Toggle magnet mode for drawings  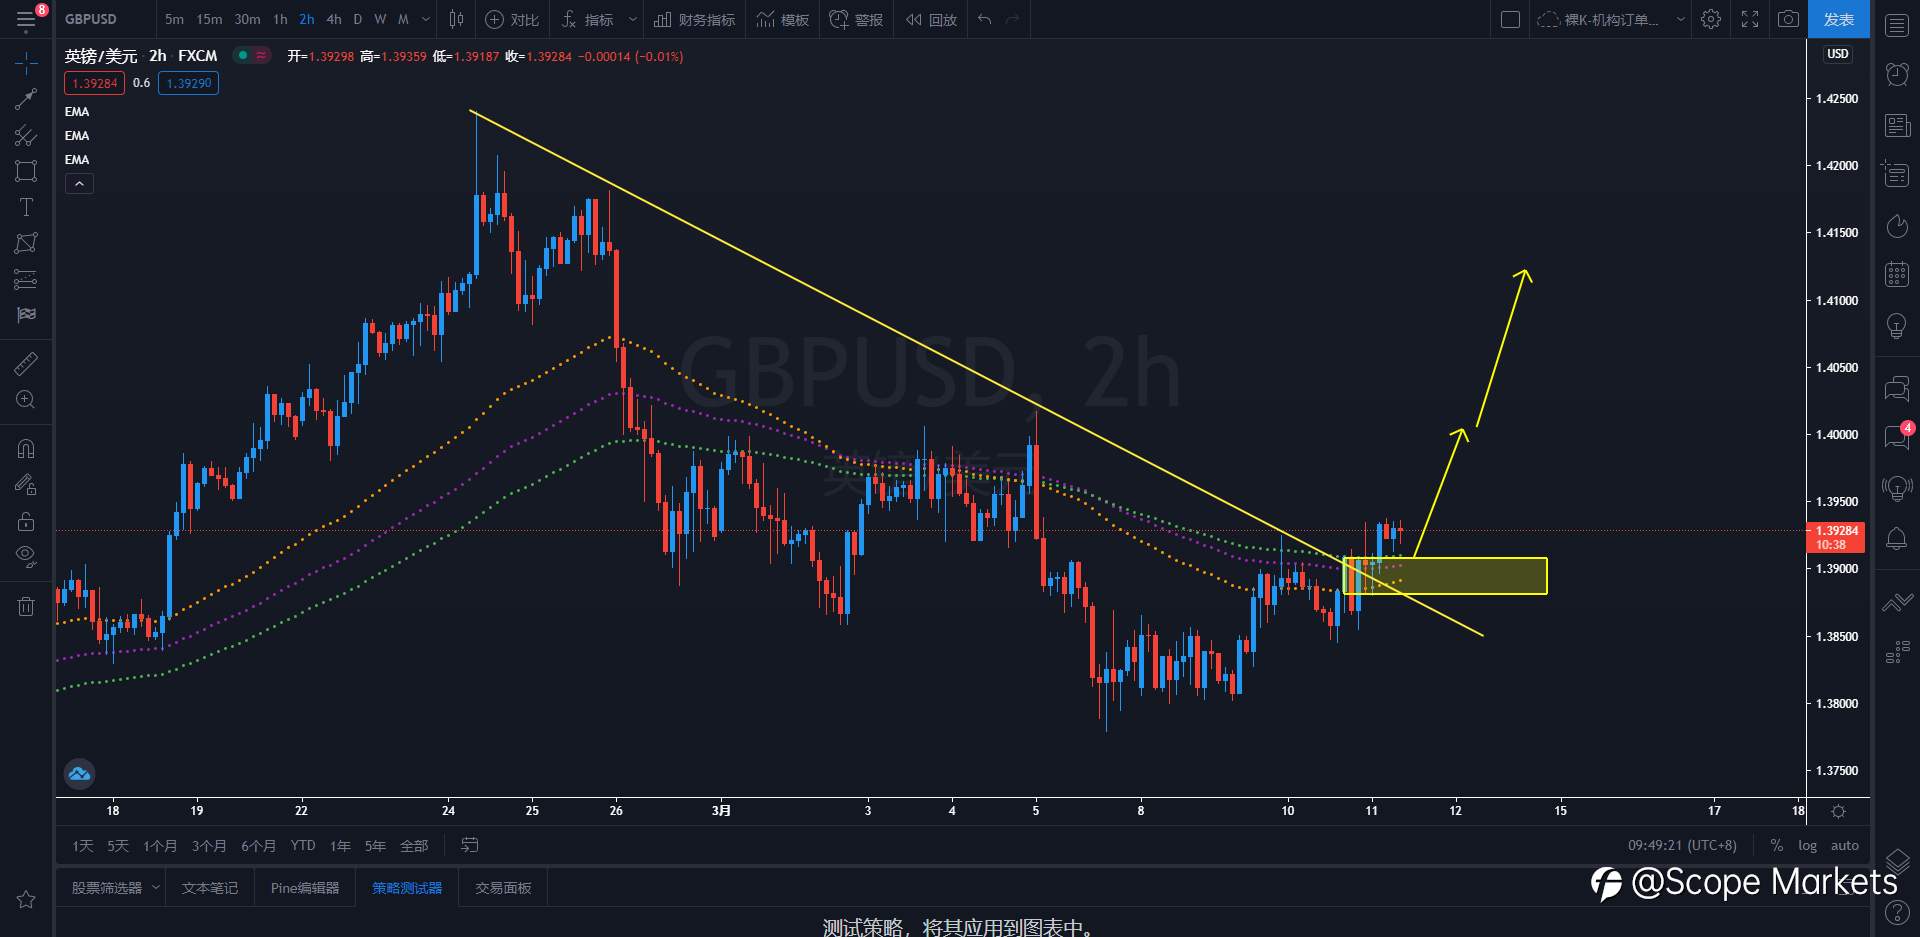point(26,449)
